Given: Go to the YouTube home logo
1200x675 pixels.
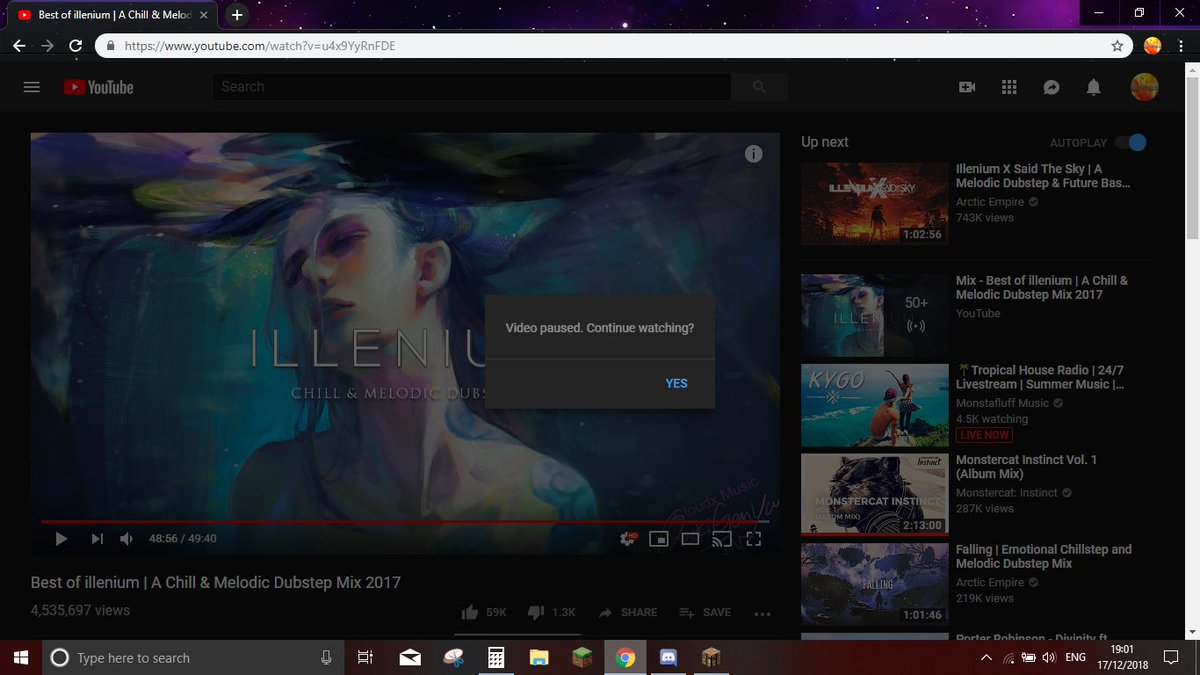Looking at the screenshot, I should [x=98, y=87].
